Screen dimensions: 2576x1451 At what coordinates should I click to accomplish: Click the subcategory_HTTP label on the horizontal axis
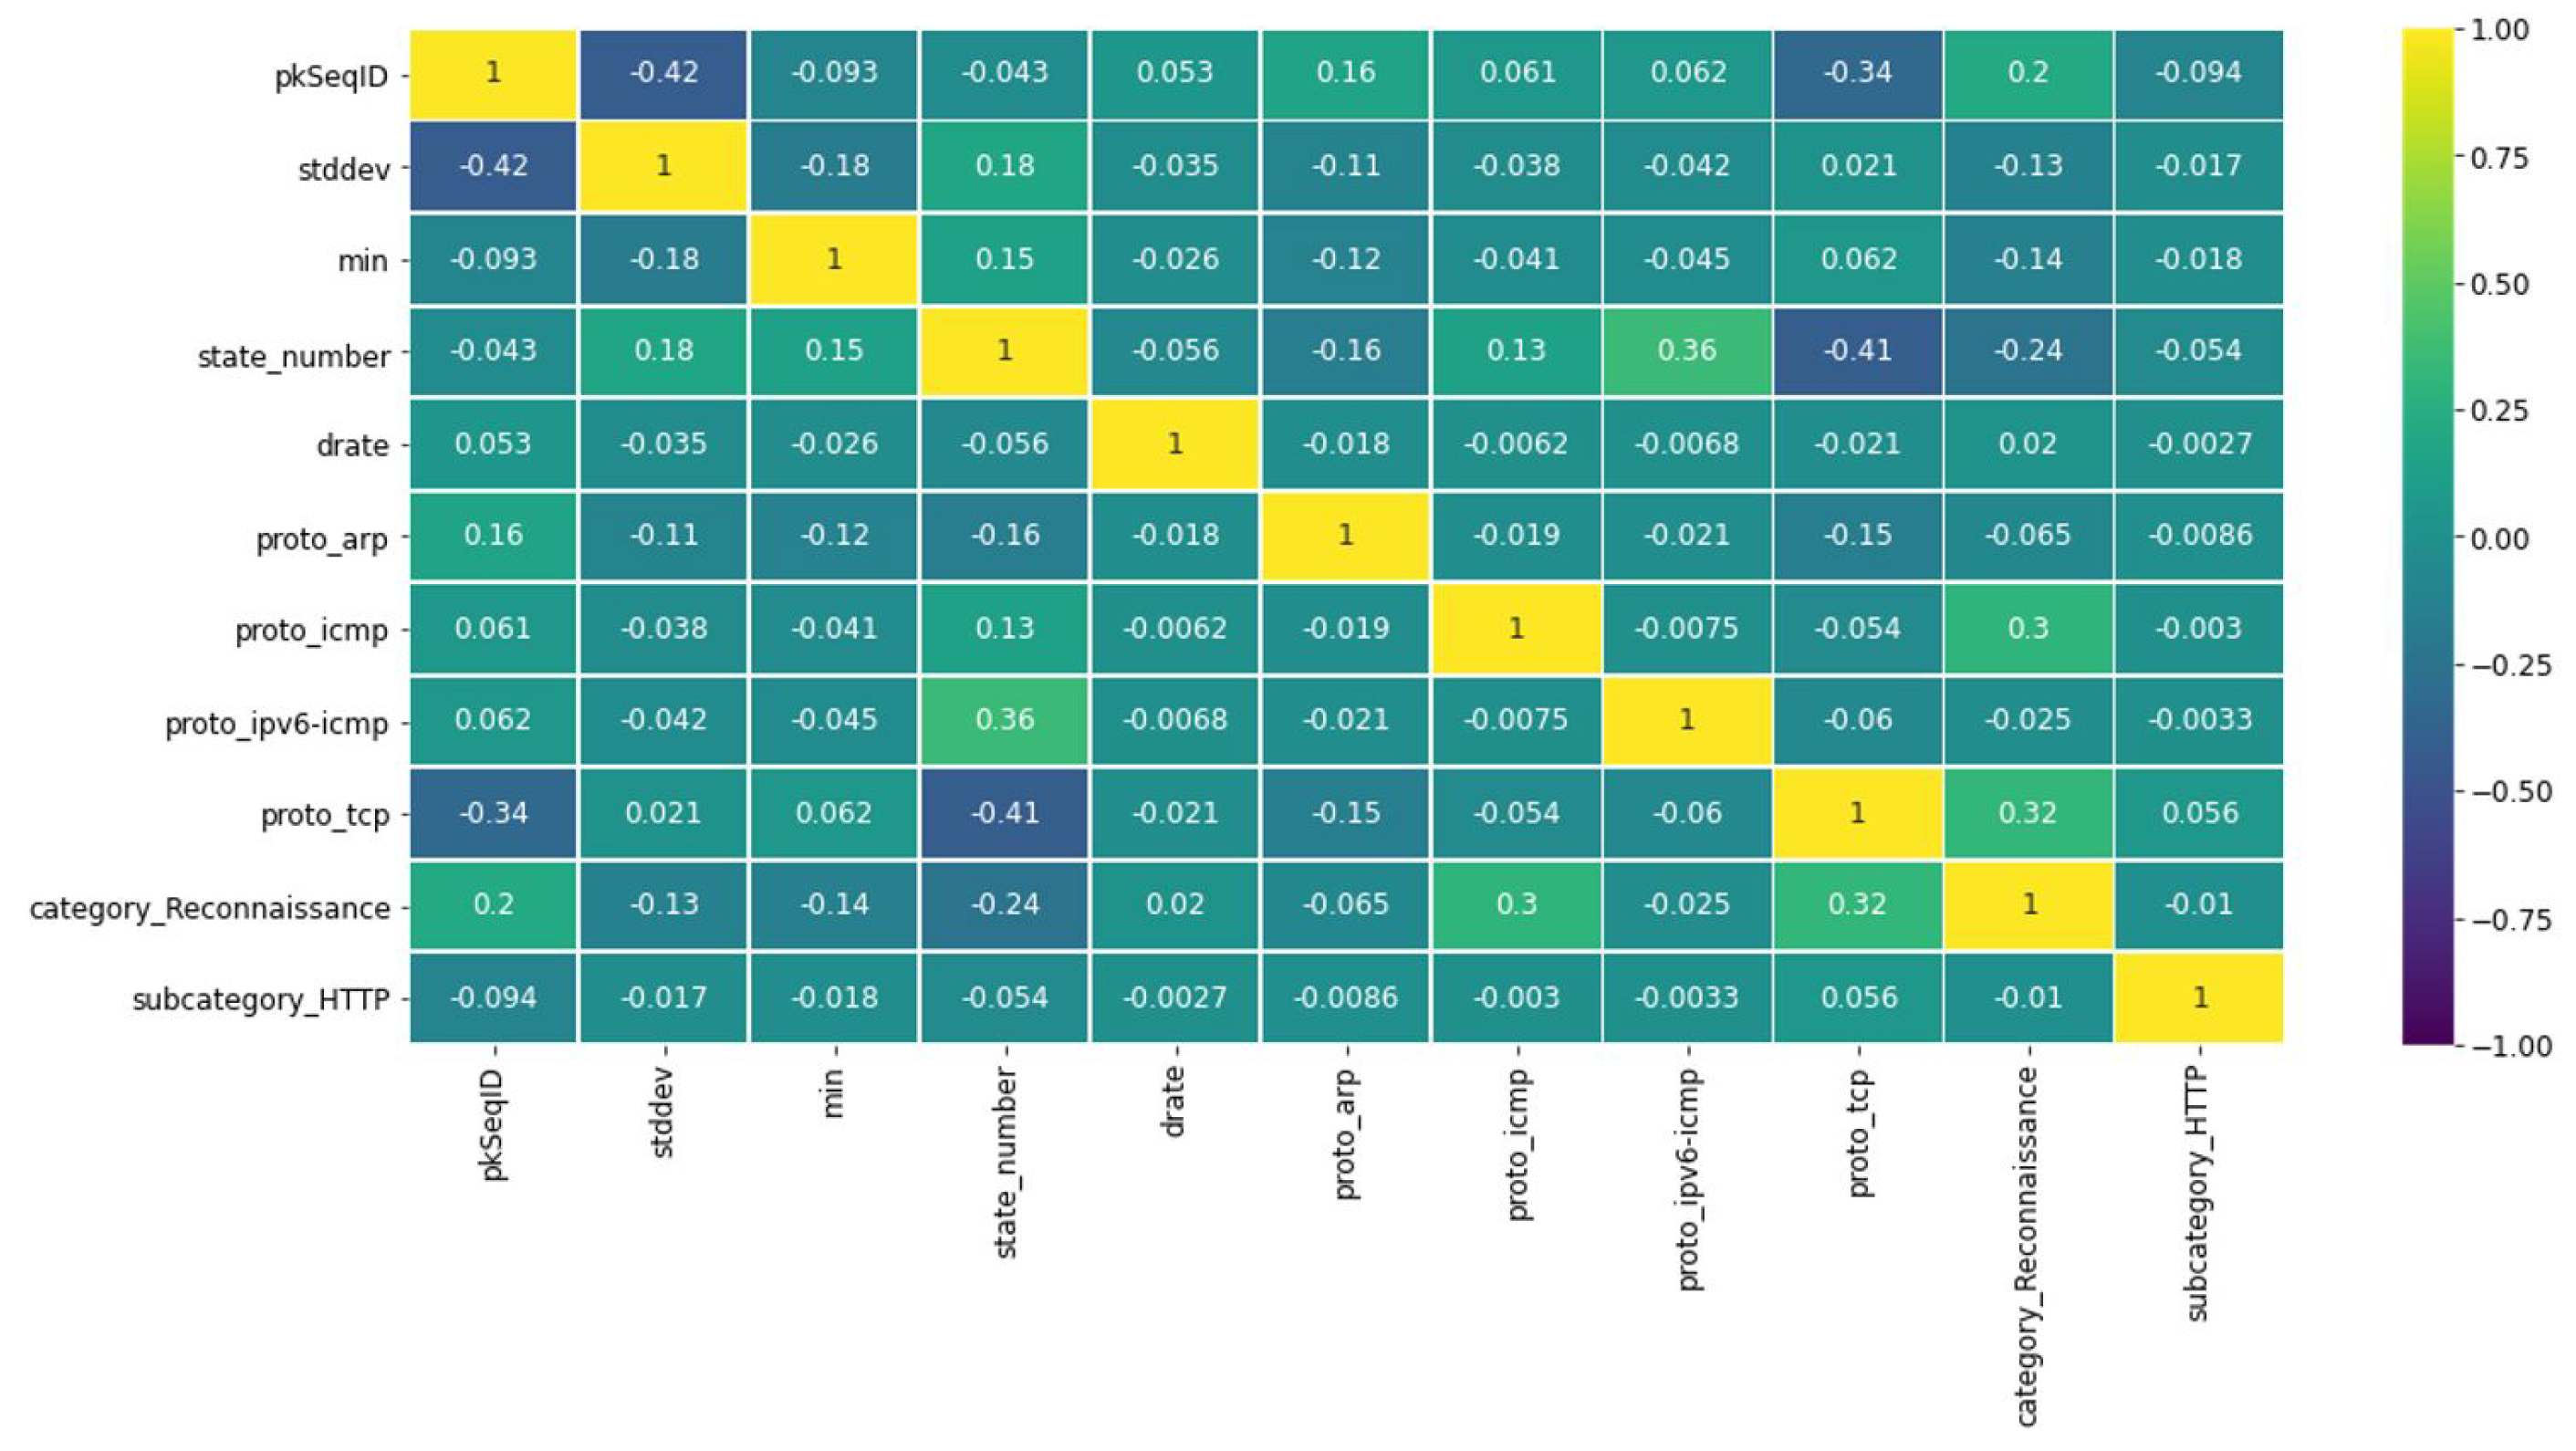(2198, 1194)
